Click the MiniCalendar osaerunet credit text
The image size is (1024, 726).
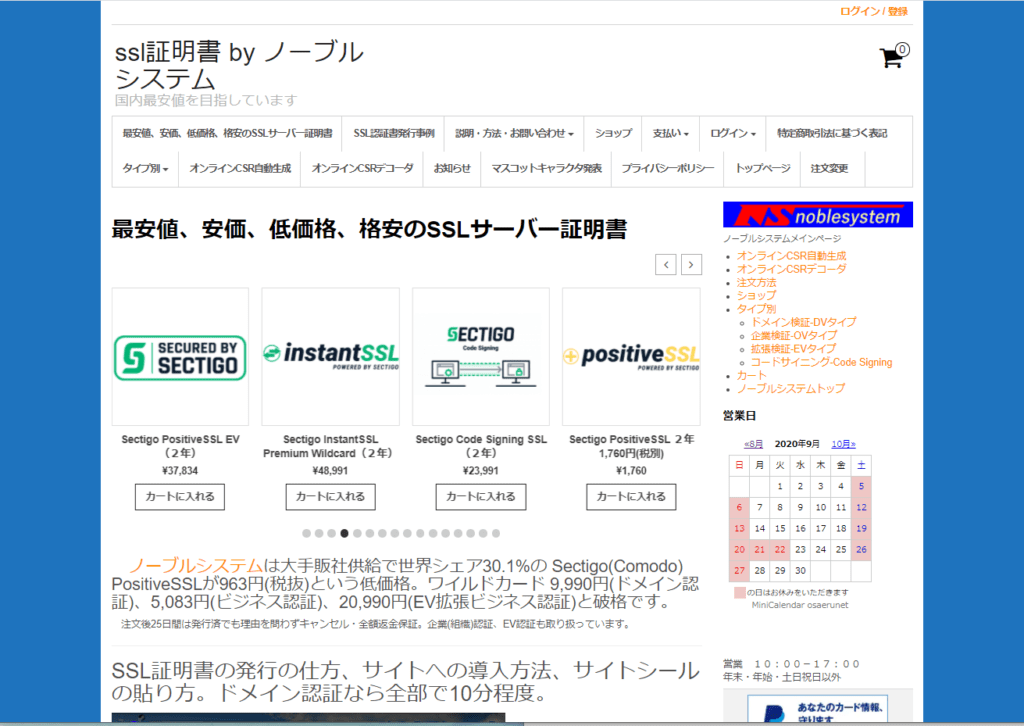[x=800, y=605]
